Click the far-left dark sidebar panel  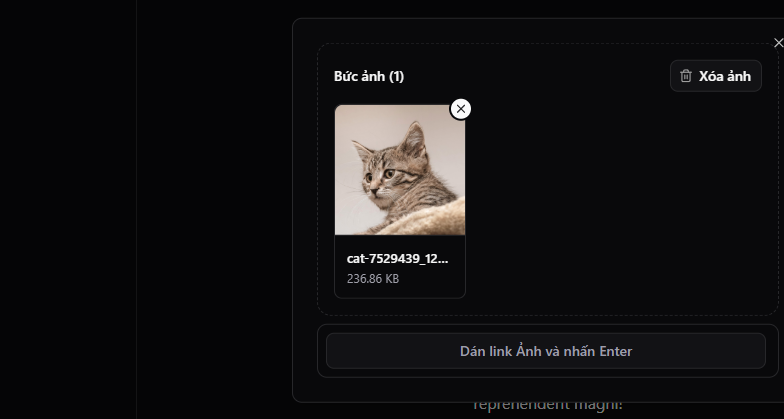[68, 210]
